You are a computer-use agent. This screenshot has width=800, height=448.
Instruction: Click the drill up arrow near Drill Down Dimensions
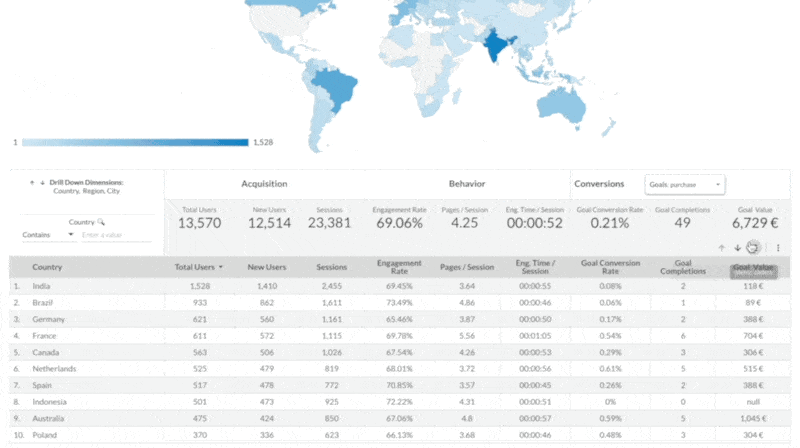(32, 183)
